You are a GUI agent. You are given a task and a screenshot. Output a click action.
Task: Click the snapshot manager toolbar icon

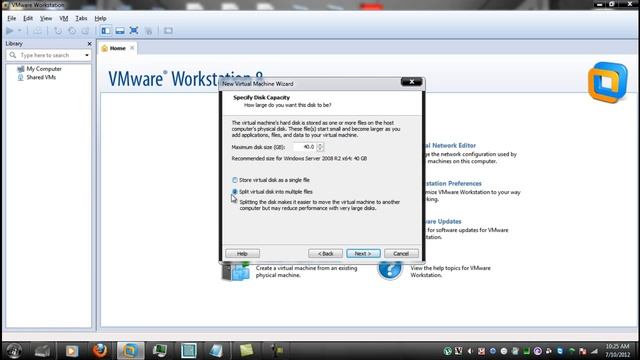click(85, 31)
